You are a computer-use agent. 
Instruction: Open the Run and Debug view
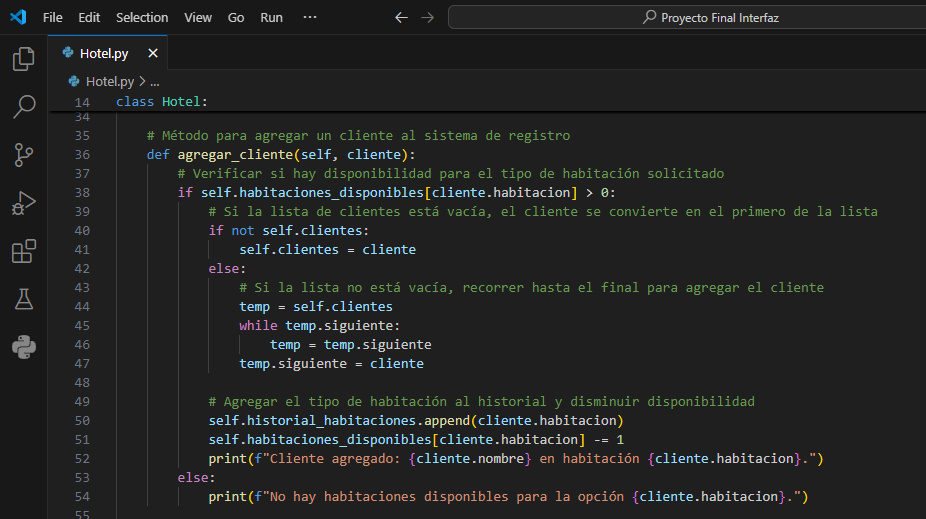pos(23,203)
